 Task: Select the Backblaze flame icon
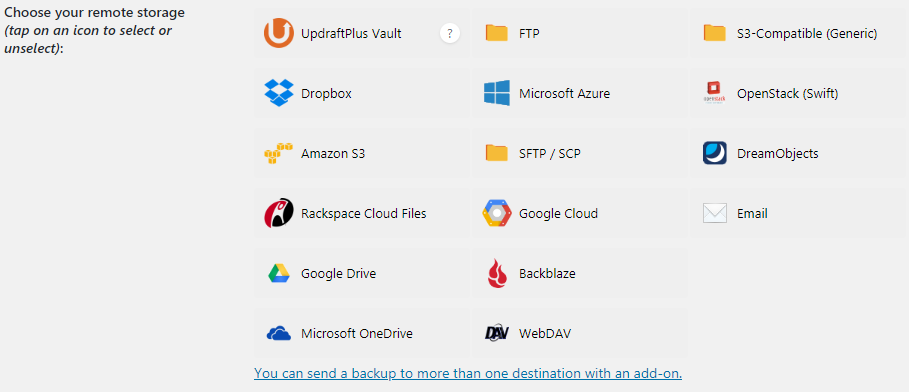coord(497,273)
